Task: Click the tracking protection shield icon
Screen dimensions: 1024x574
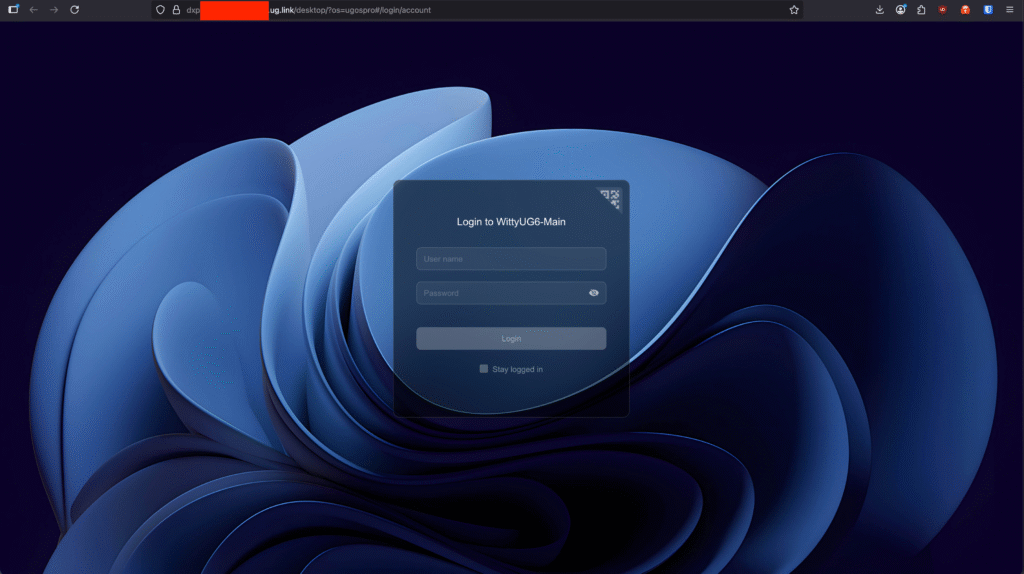Action: click(160, 10)
